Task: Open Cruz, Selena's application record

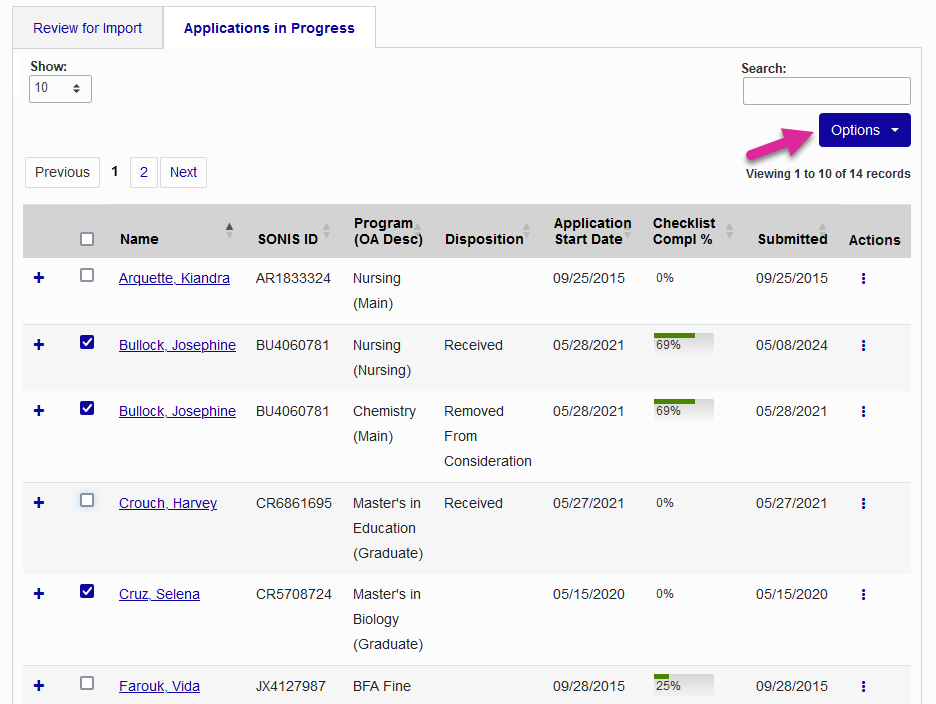Action: [x=158, y=593]
